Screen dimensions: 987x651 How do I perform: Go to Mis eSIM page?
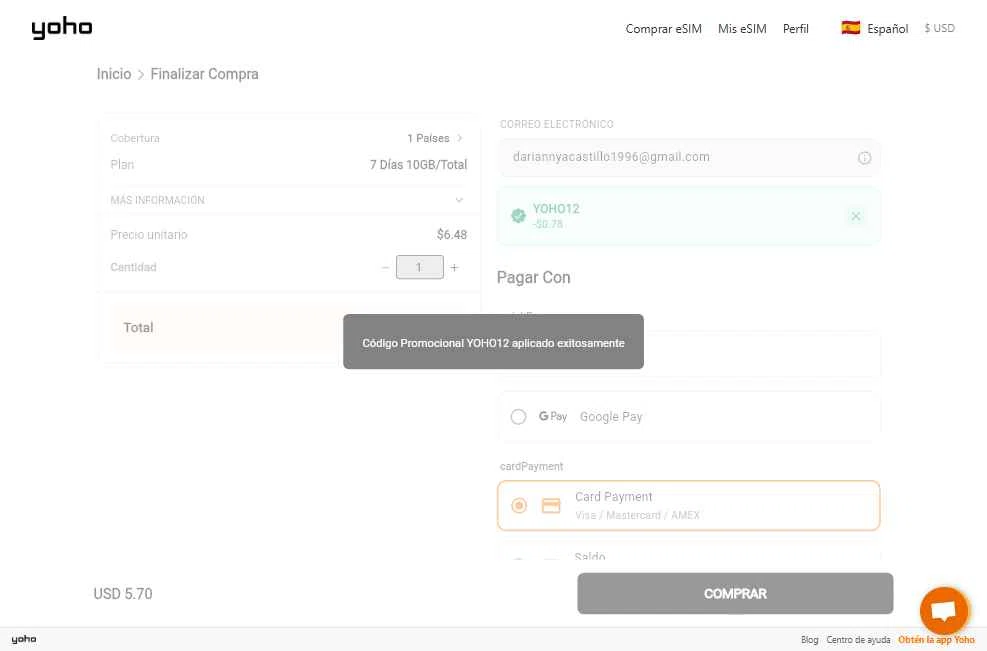point(742,28)
